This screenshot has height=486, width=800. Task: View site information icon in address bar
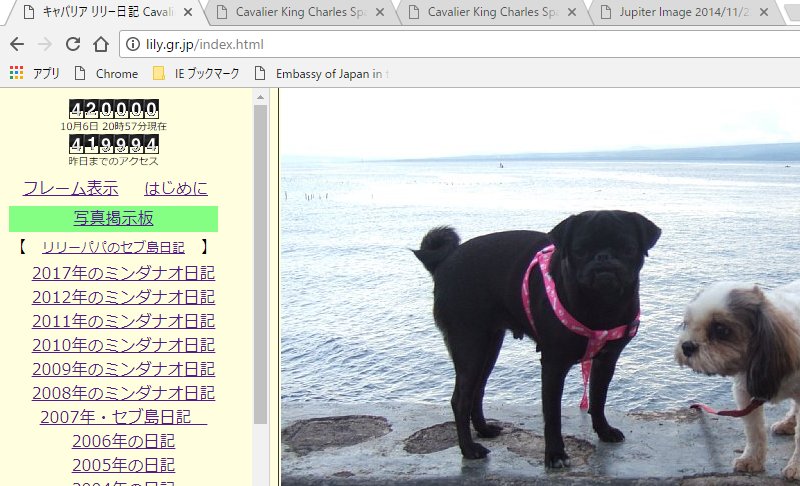point(133,44)
